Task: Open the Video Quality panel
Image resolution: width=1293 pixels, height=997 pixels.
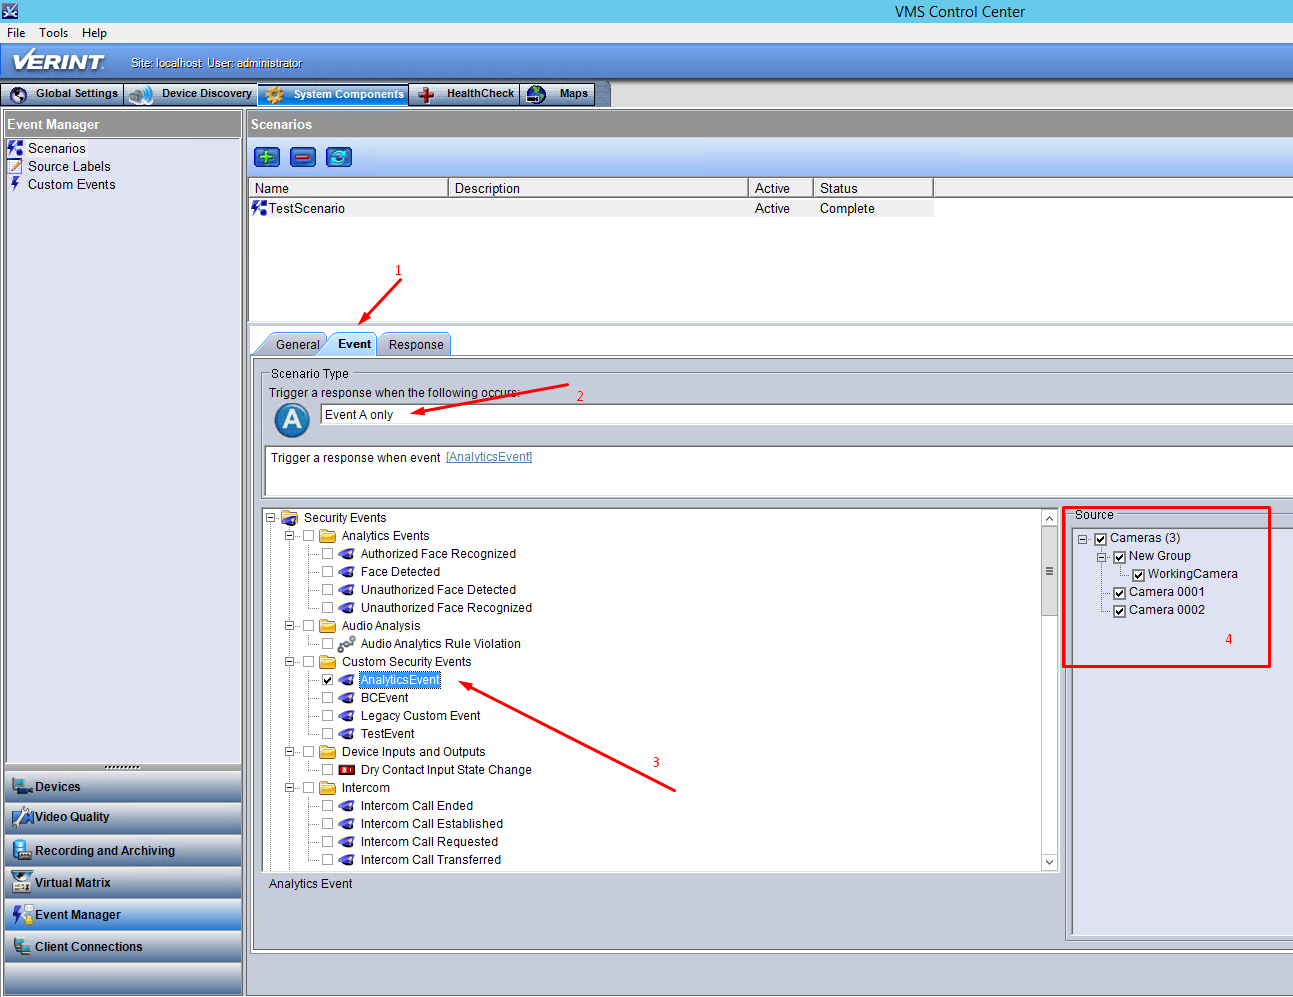Action: pyautogui.click(x=123, y=817)
